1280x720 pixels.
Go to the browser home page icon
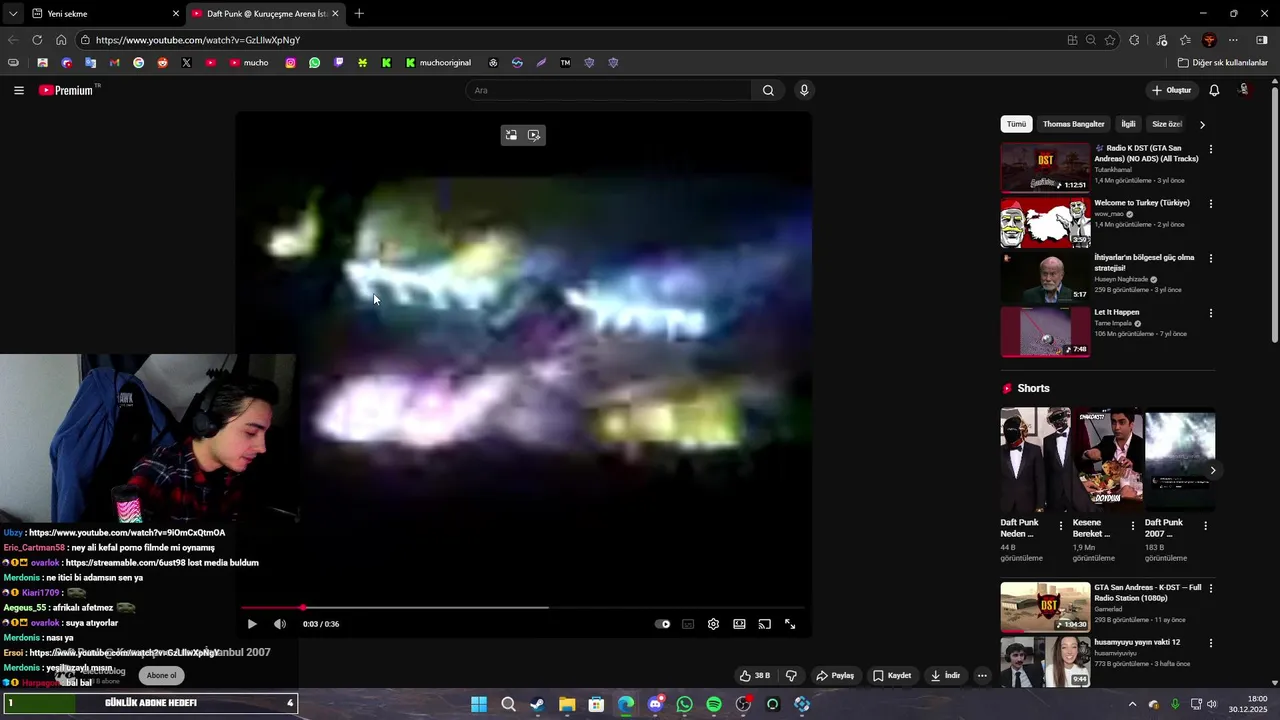61,40
